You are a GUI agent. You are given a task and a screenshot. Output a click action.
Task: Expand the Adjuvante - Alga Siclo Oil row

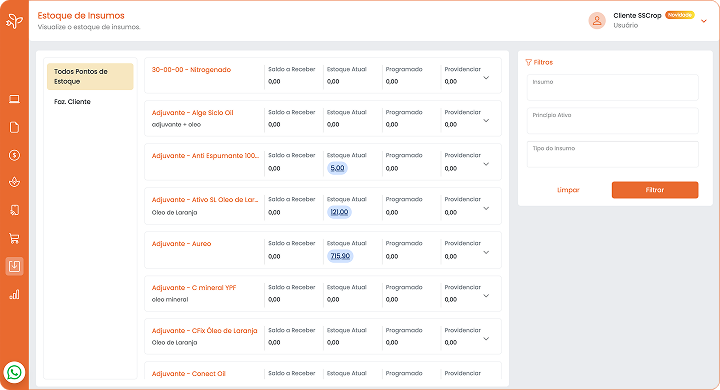tap(486, 120)
